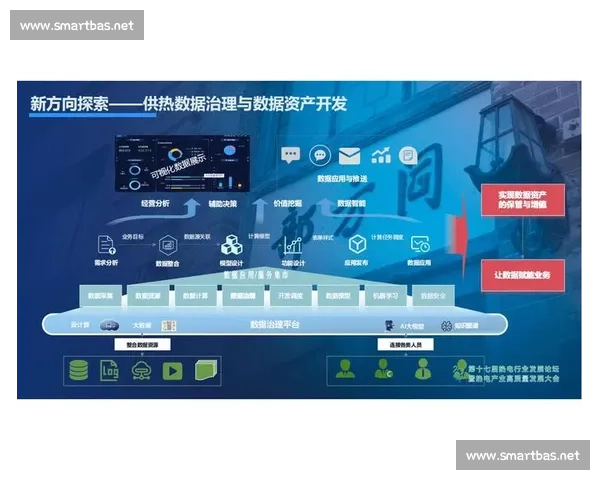Click the 价值挖掘 text
The width and height of the screenshot is (600, 480).
[x=288, y=204]
